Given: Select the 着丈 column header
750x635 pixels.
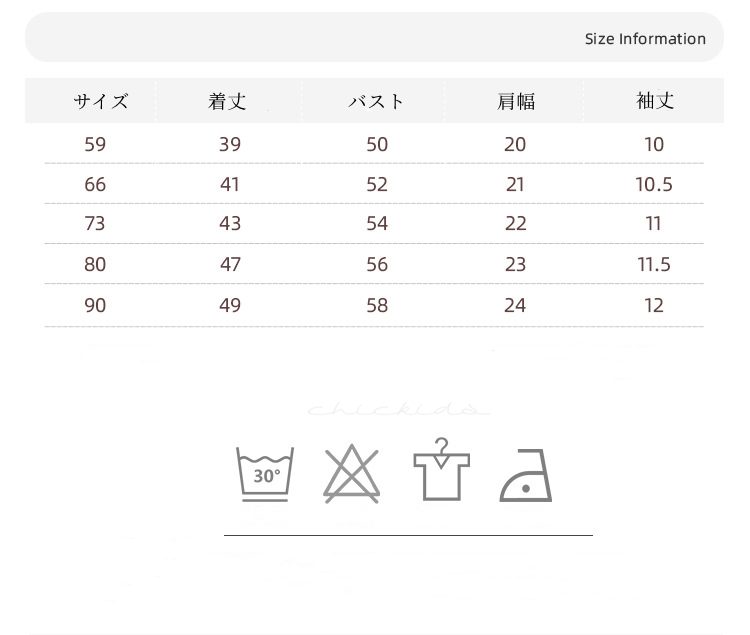Looking at the screenshot, I should point(227,101).
